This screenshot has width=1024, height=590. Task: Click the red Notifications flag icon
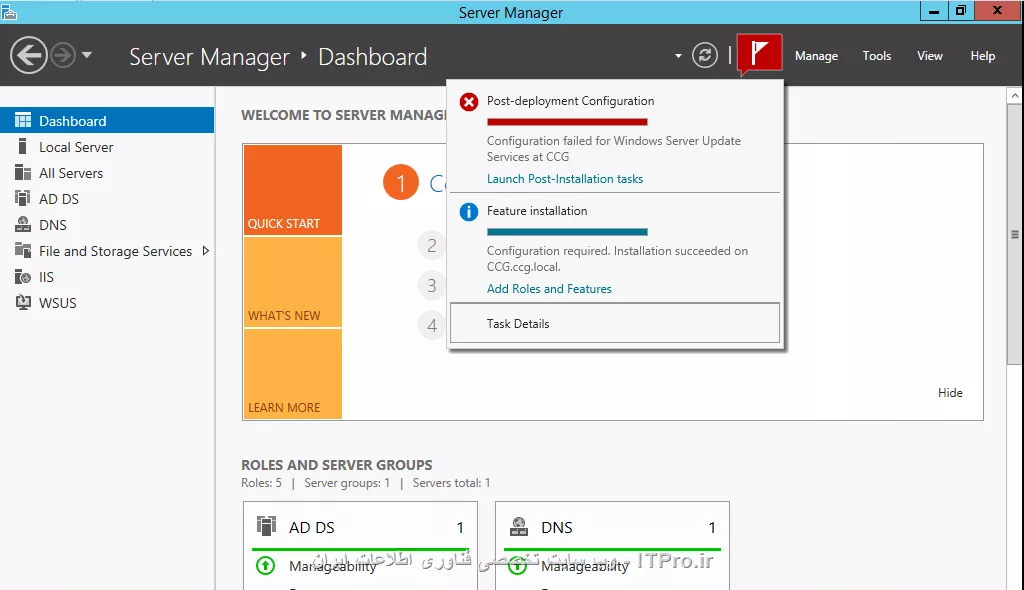[x=760, y=54]
